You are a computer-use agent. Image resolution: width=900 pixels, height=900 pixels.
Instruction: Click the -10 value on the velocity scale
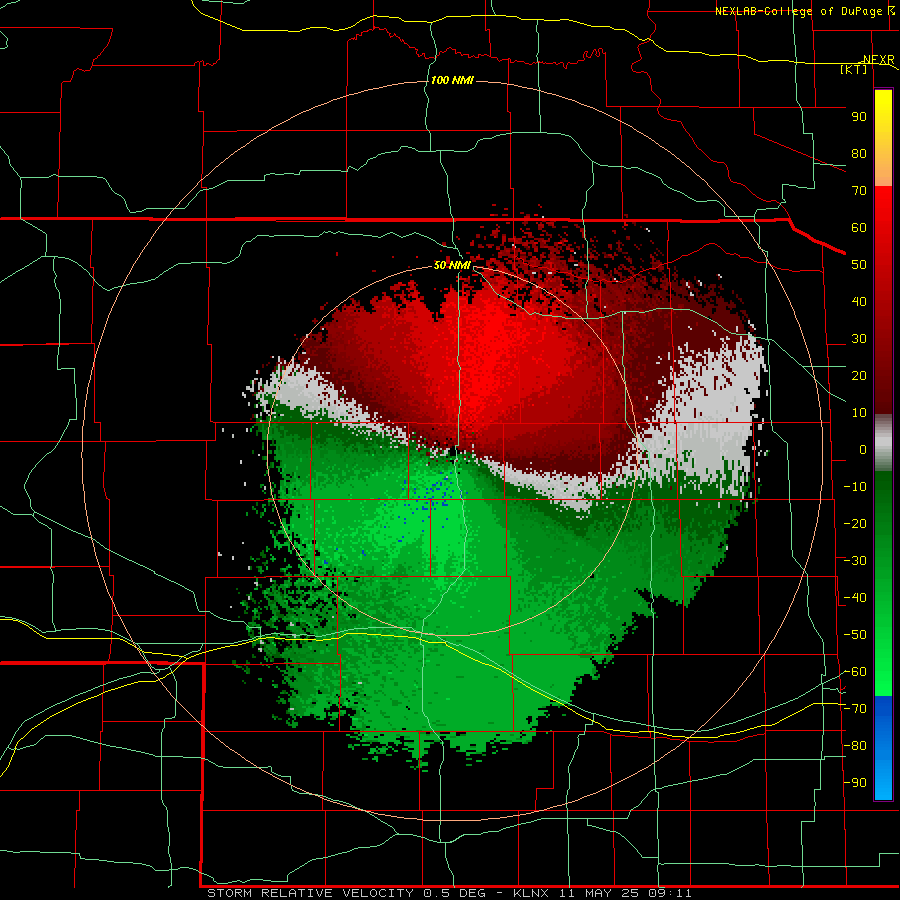tap(855, 487)
